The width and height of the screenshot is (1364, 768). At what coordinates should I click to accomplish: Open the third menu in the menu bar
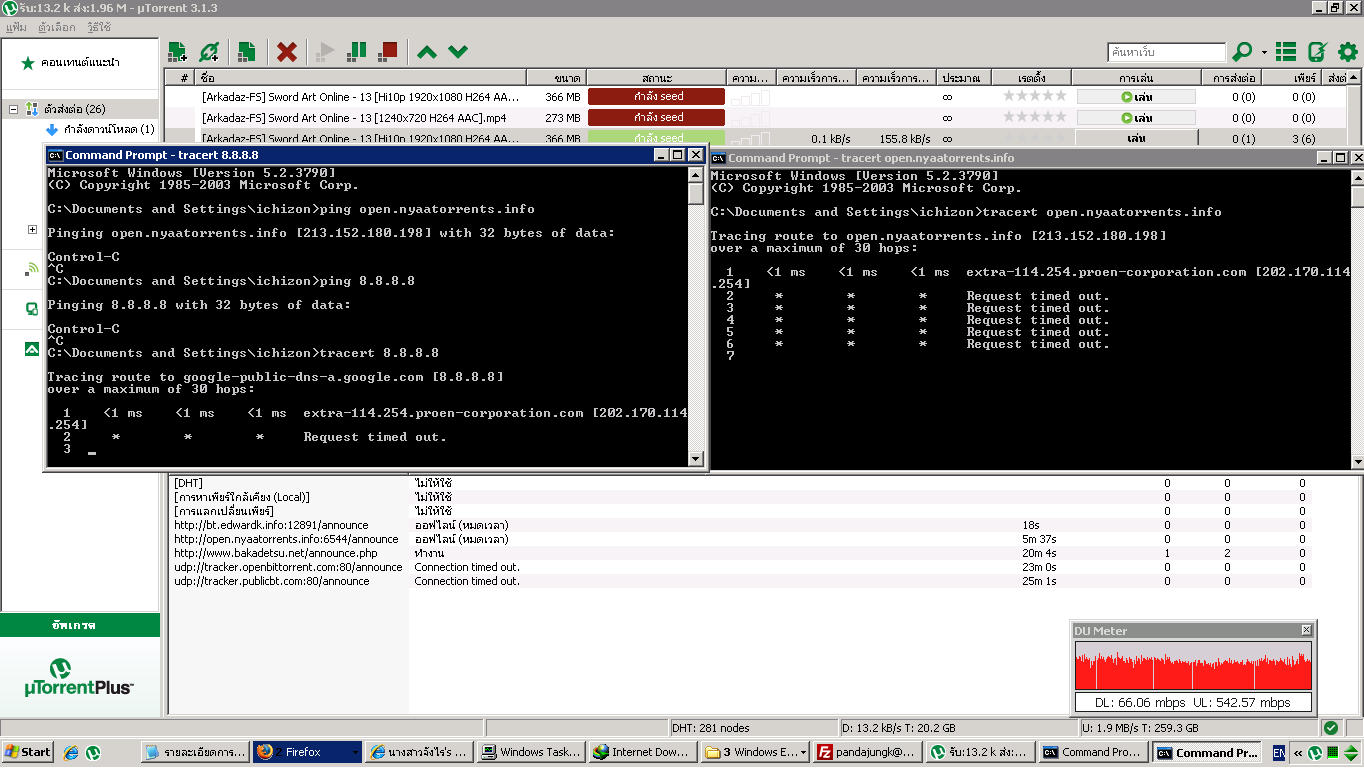coord(99,27)
